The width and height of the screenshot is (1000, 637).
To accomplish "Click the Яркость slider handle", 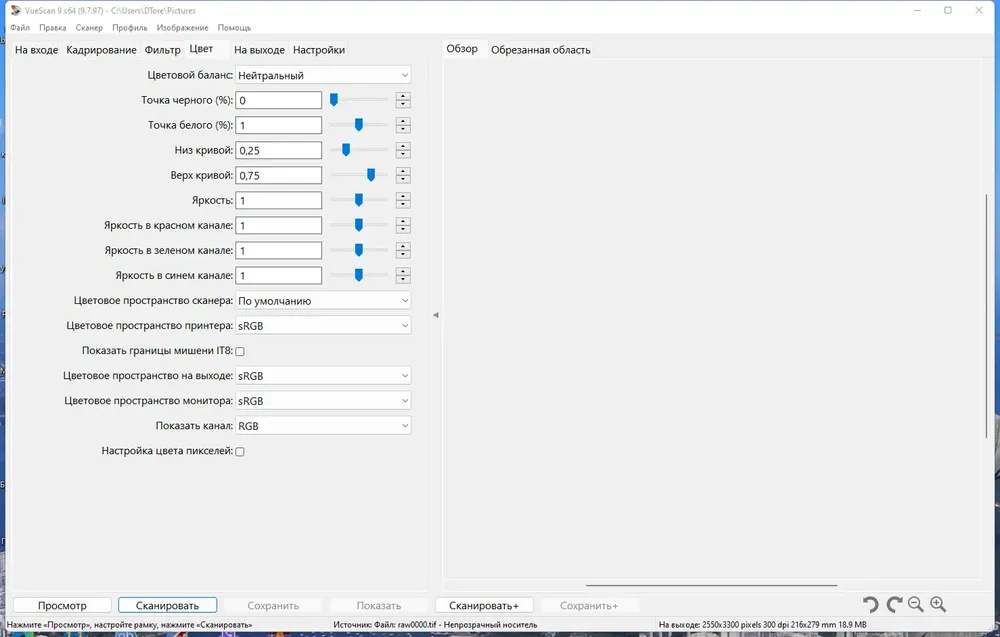I will tap(358, 200).
